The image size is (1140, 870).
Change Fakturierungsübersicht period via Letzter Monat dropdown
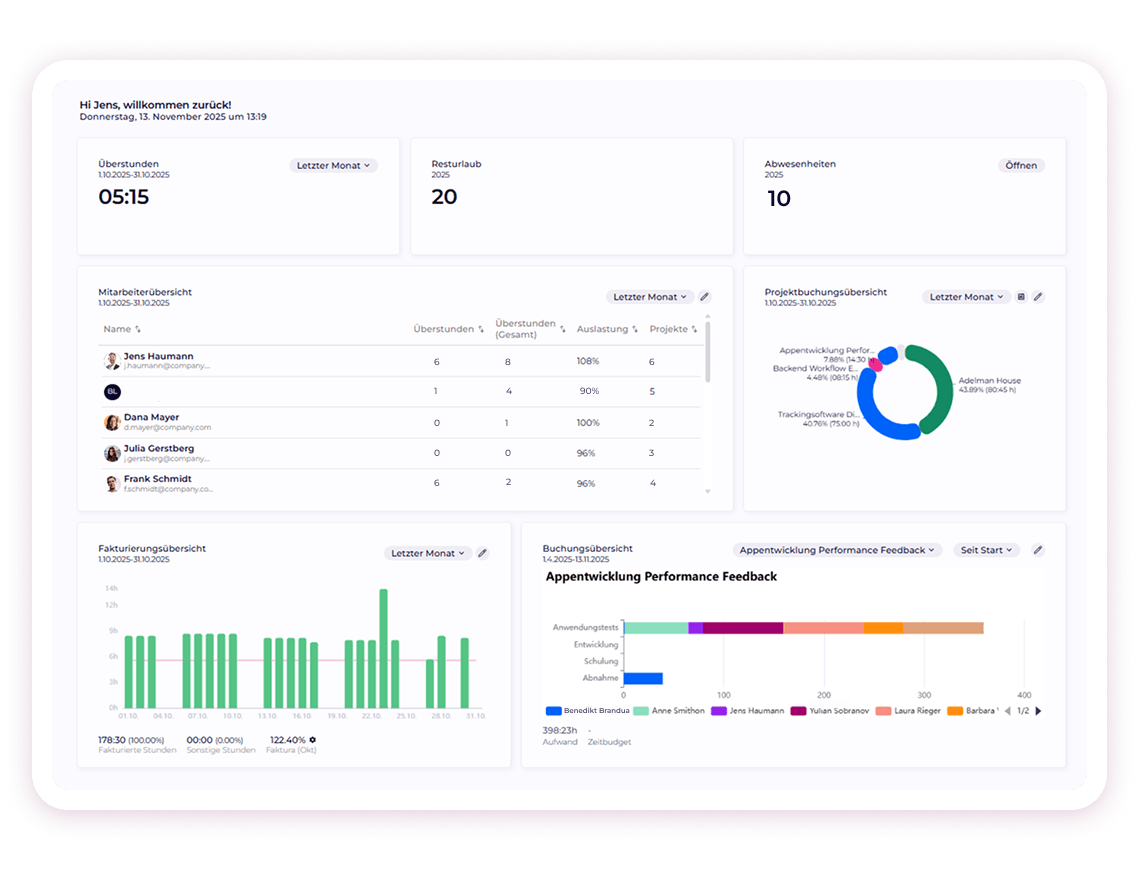point(428,552)
